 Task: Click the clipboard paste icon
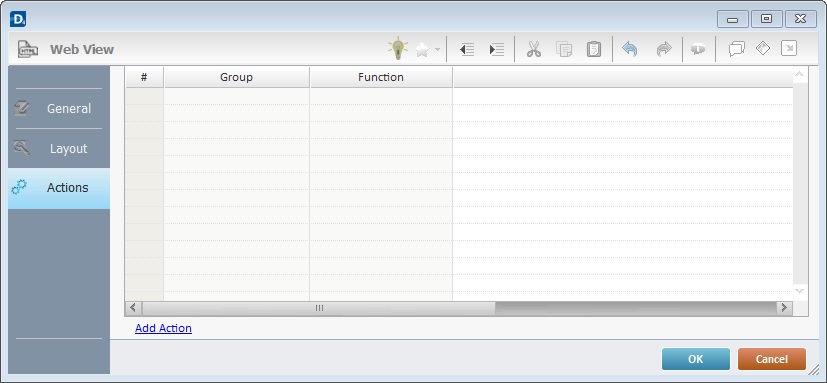pos(594,50)
